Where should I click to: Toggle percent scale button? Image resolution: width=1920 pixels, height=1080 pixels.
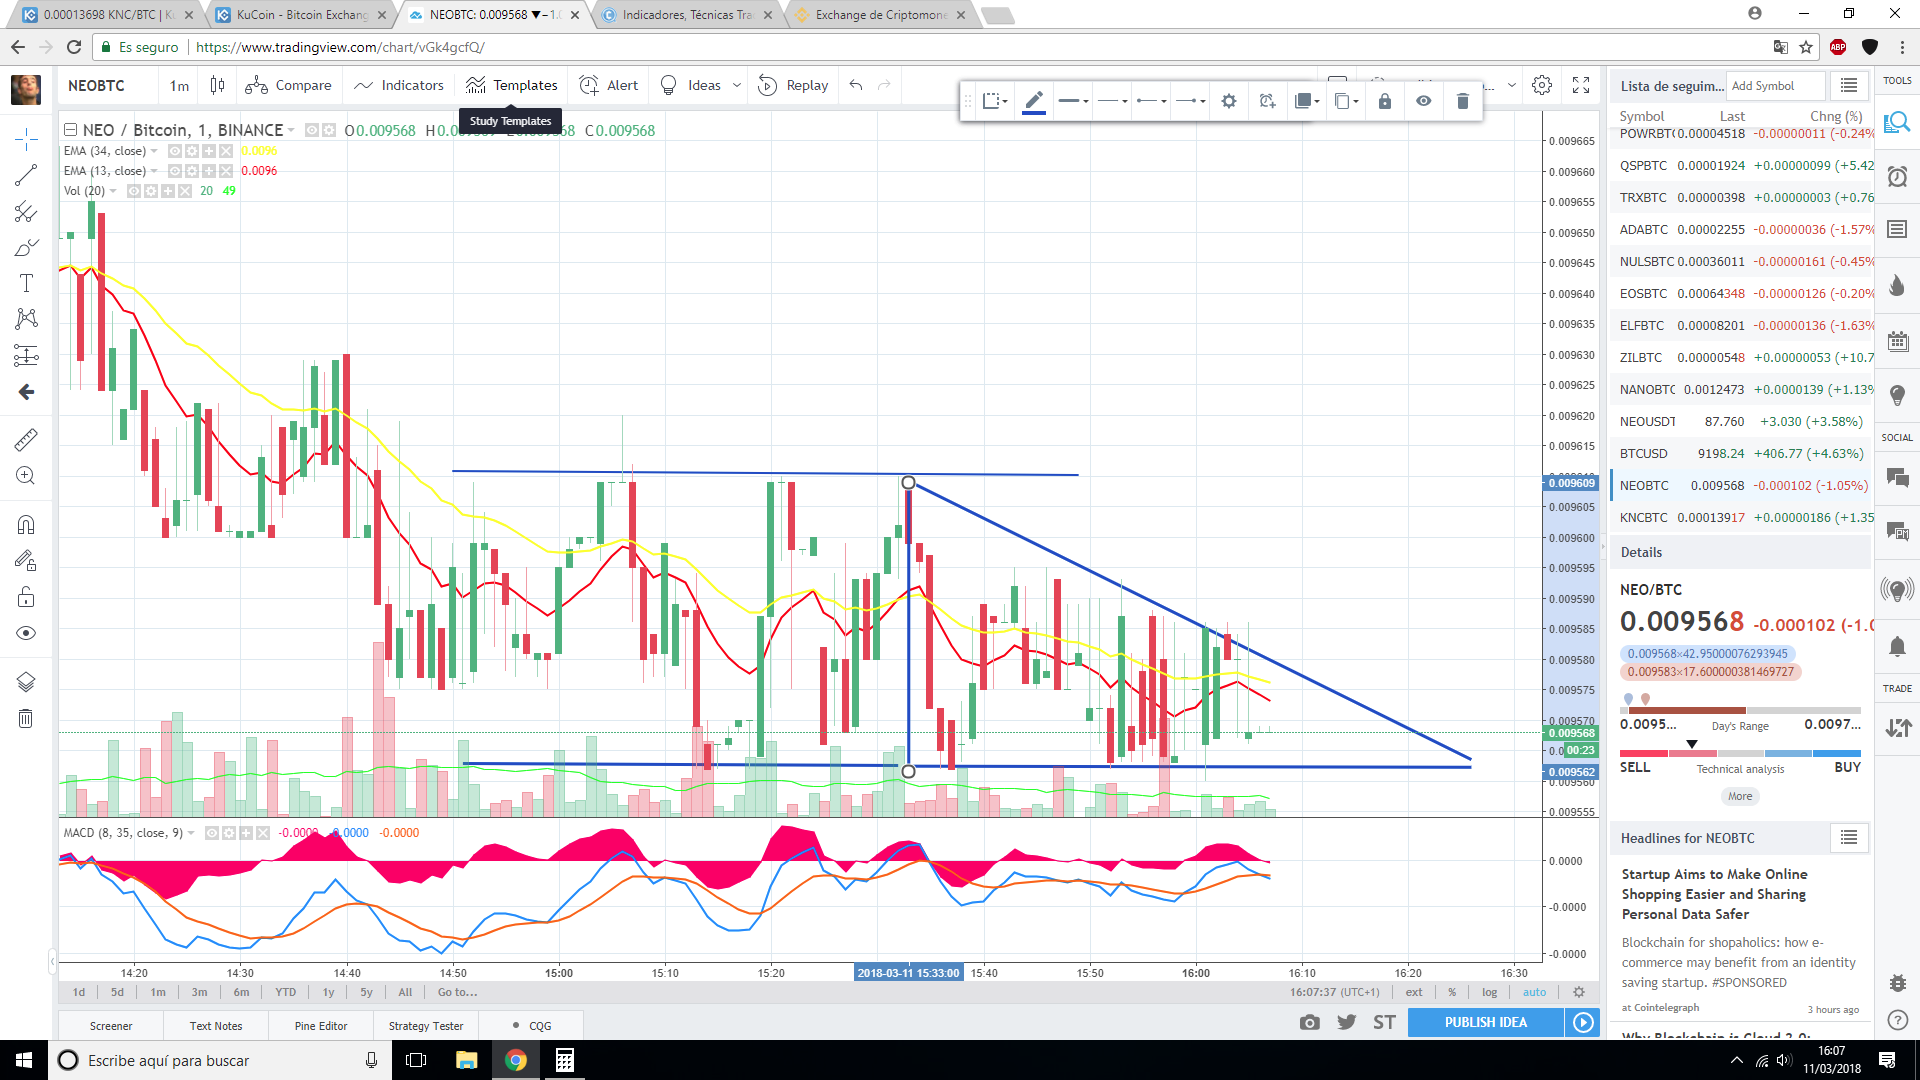pyautogui.click(x=1452, y=992)
